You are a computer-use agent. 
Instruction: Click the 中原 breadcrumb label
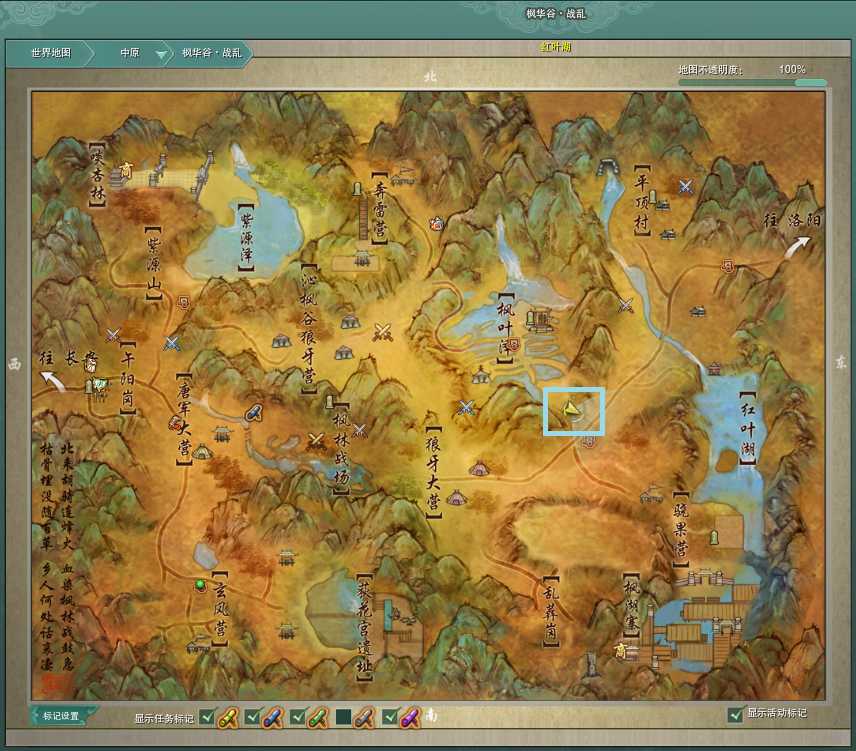pos(130,53)
